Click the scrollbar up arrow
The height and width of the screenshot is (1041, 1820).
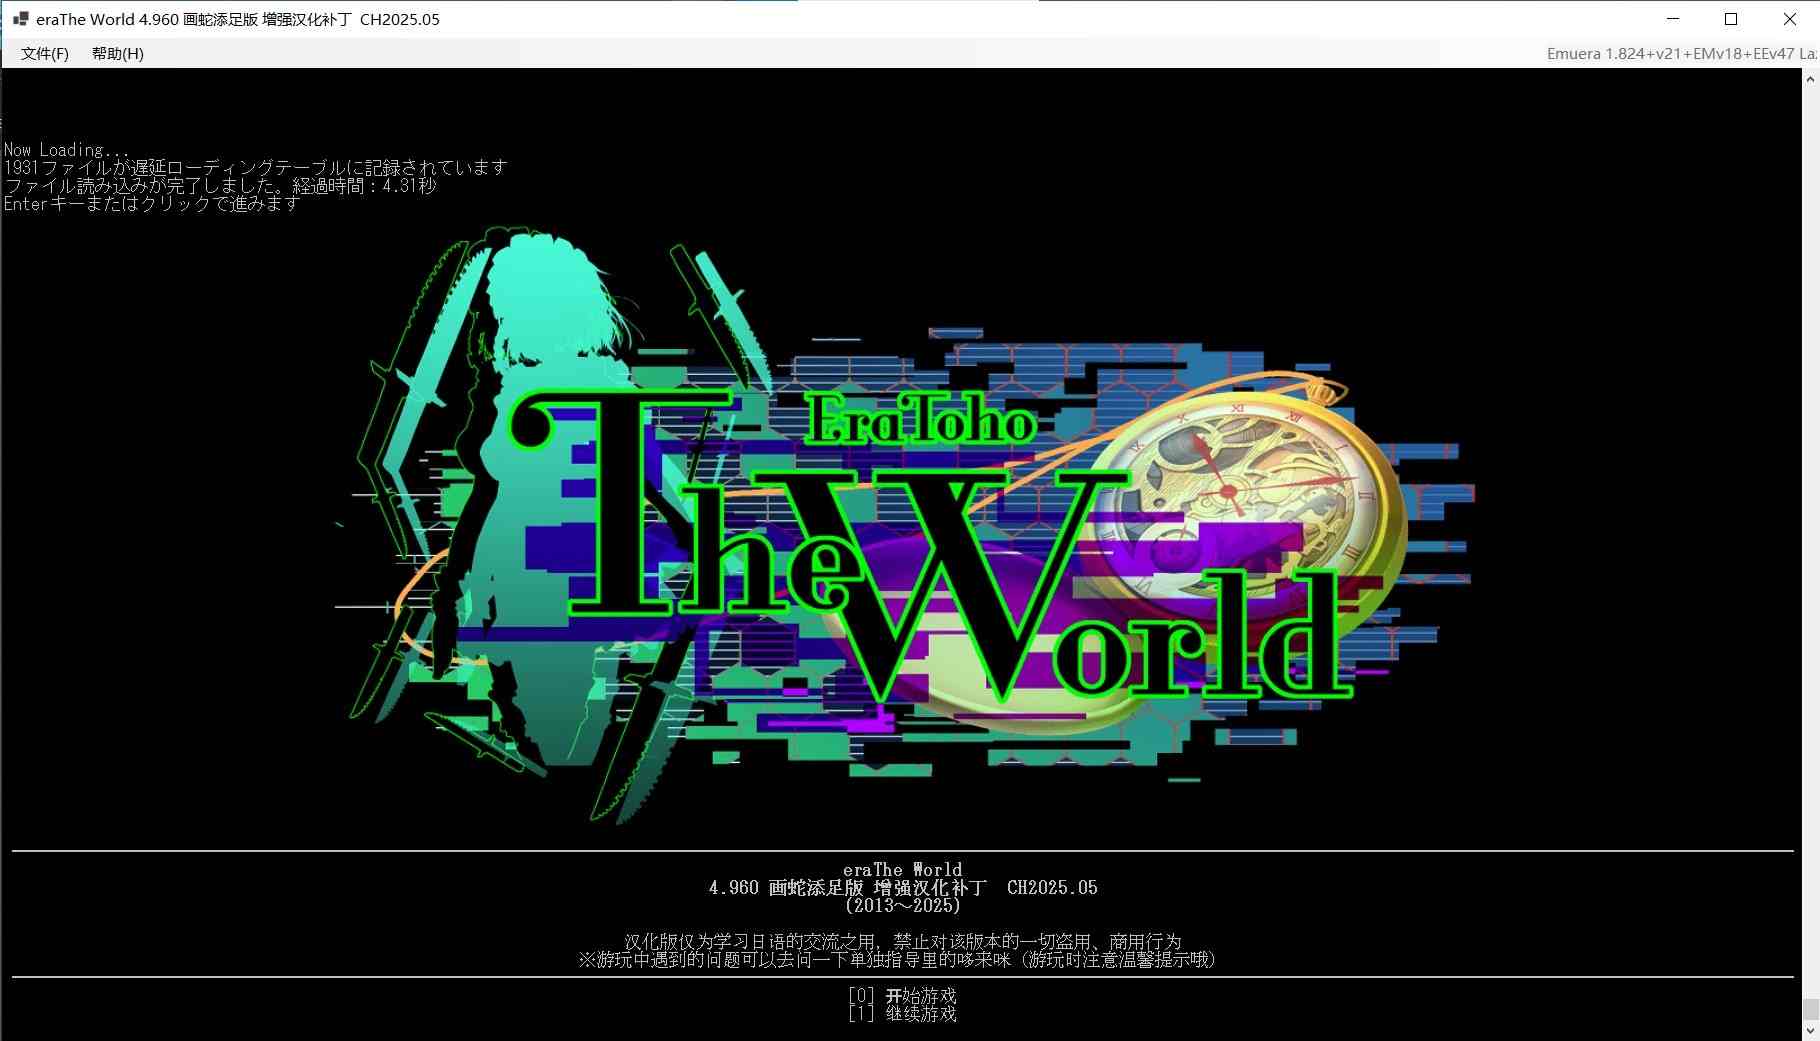pyautogui.click(x=1810, y=80)
